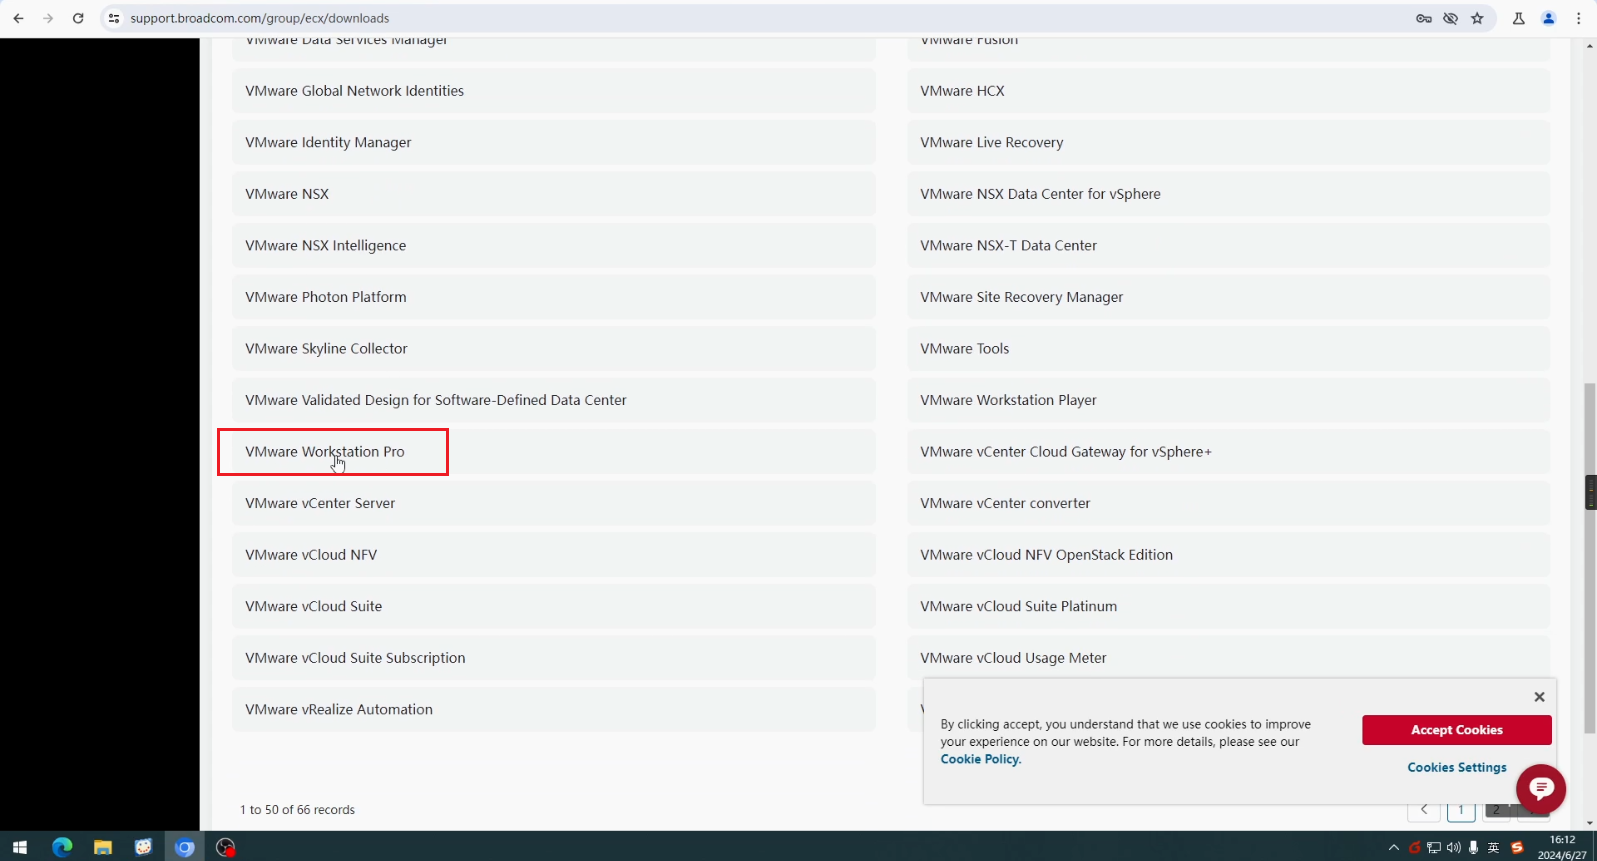Screen dimensions: 1597x861
Task: Open VMware vCloud Usage Meter
Action: pyautogui.click(x=1229, y=658)
